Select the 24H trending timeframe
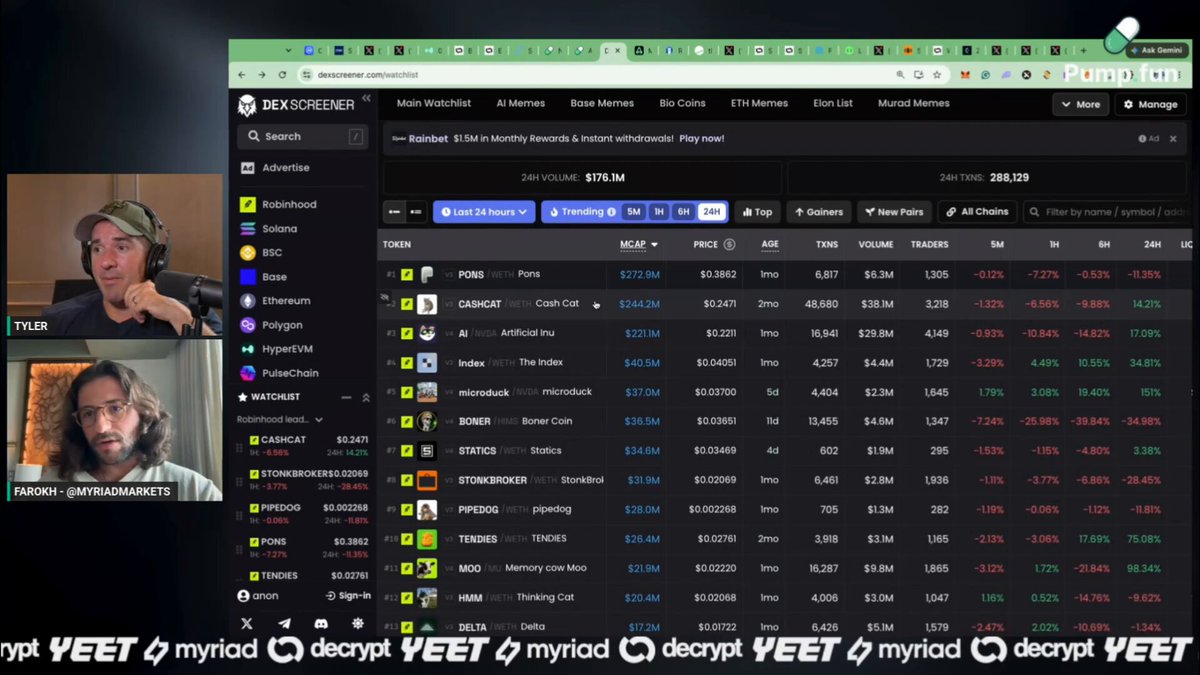This screenshot has width=1200, height=675. pos(711,212)
